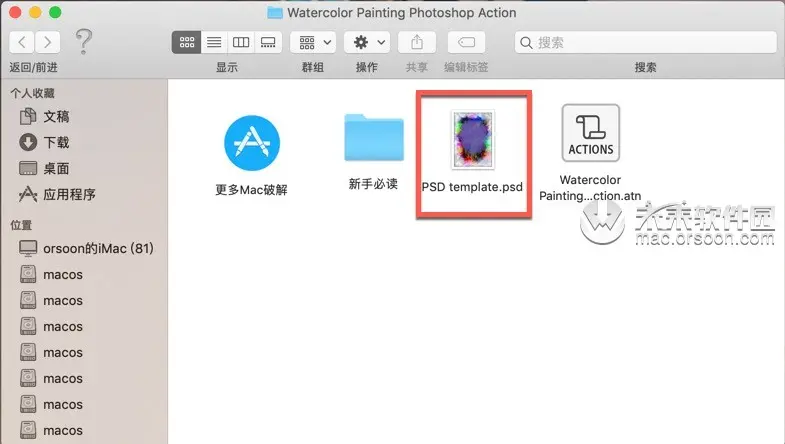The height and width of the screenshot is (444, 785).
Task: Switch to icon view
Action: (187, 43)
